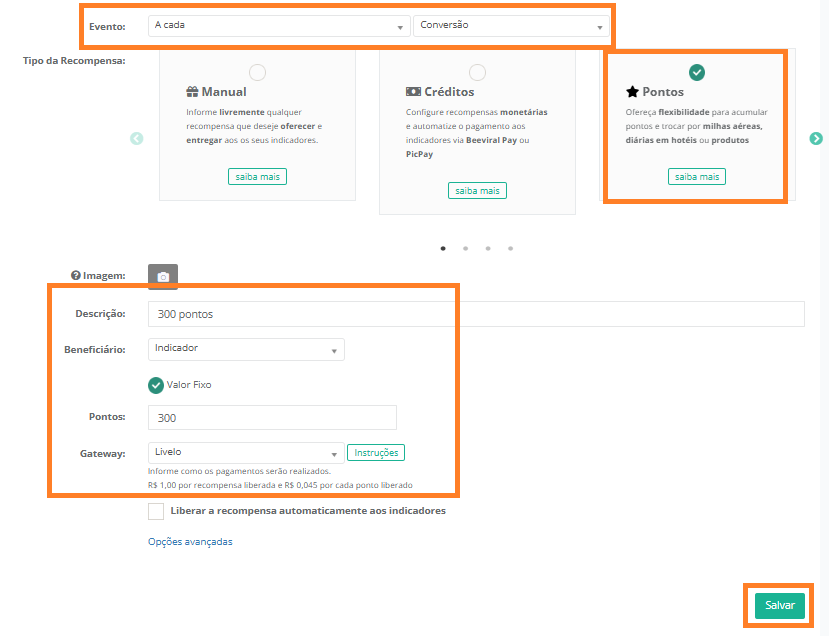The height and width of the screenshot is (636, 829).
Task: Advance reward type carousel with right arrow
Action: click(816, 139)
